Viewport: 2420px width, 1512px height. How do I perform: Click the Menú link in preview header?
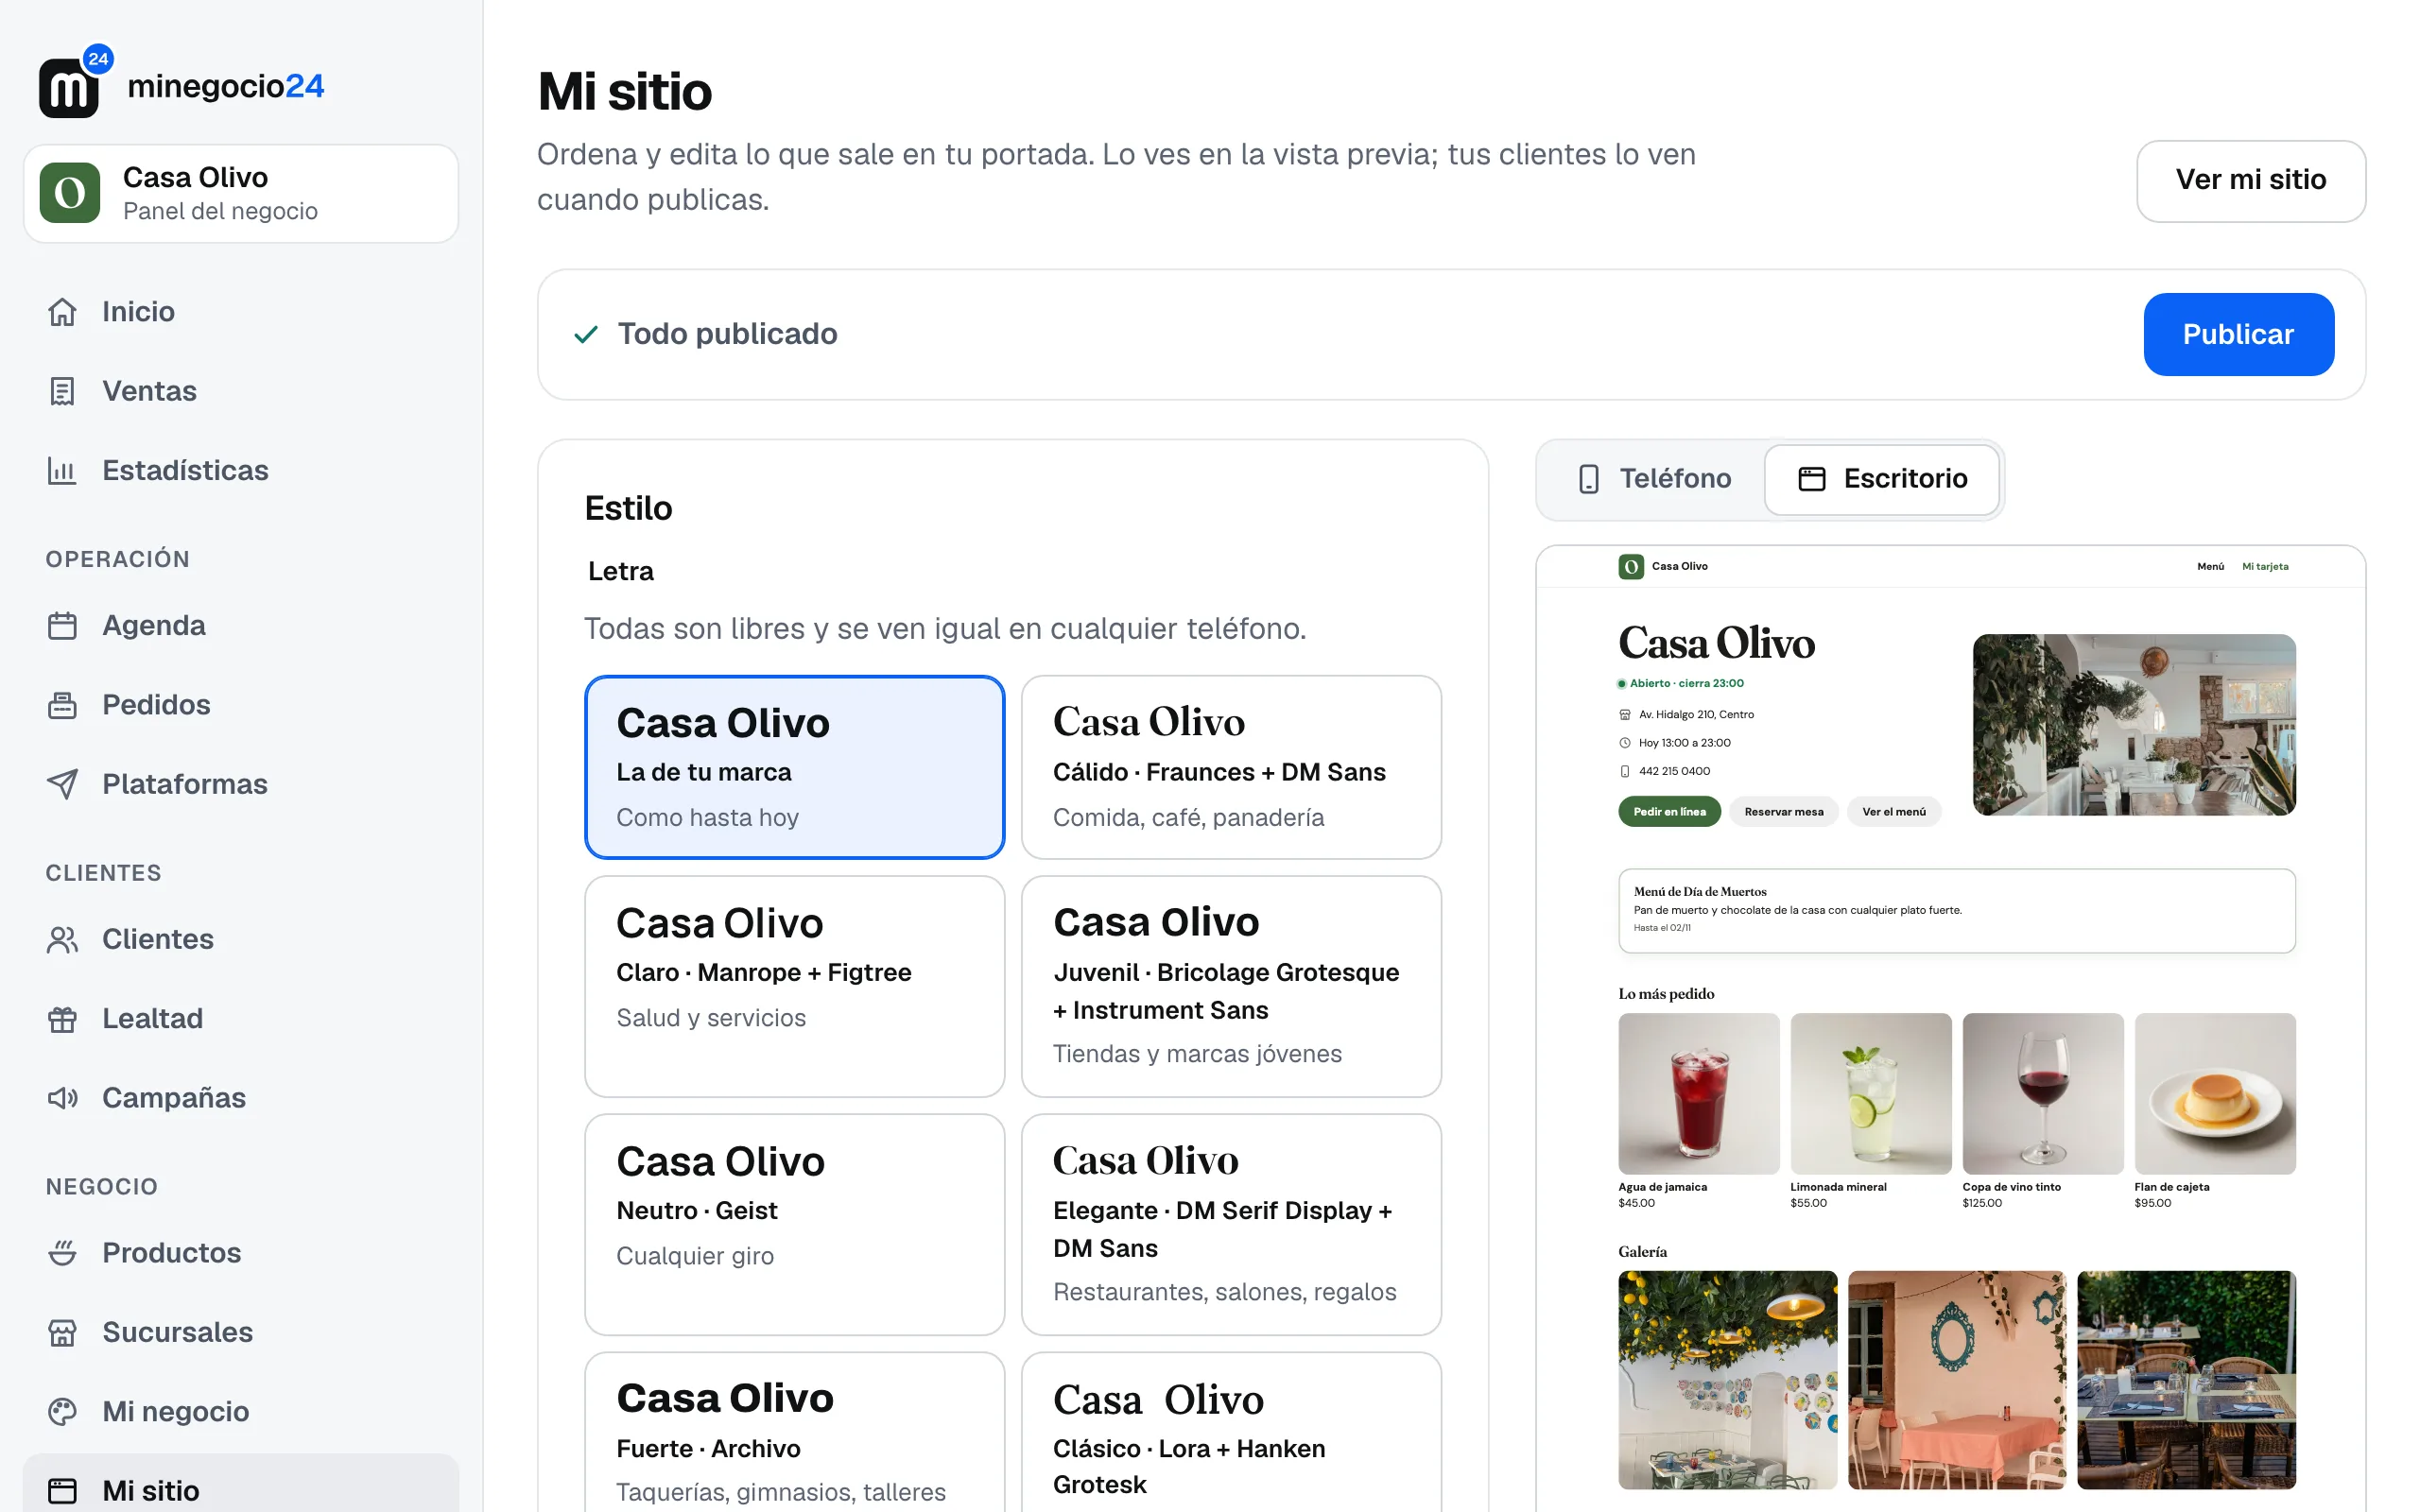coord(2210,567)
